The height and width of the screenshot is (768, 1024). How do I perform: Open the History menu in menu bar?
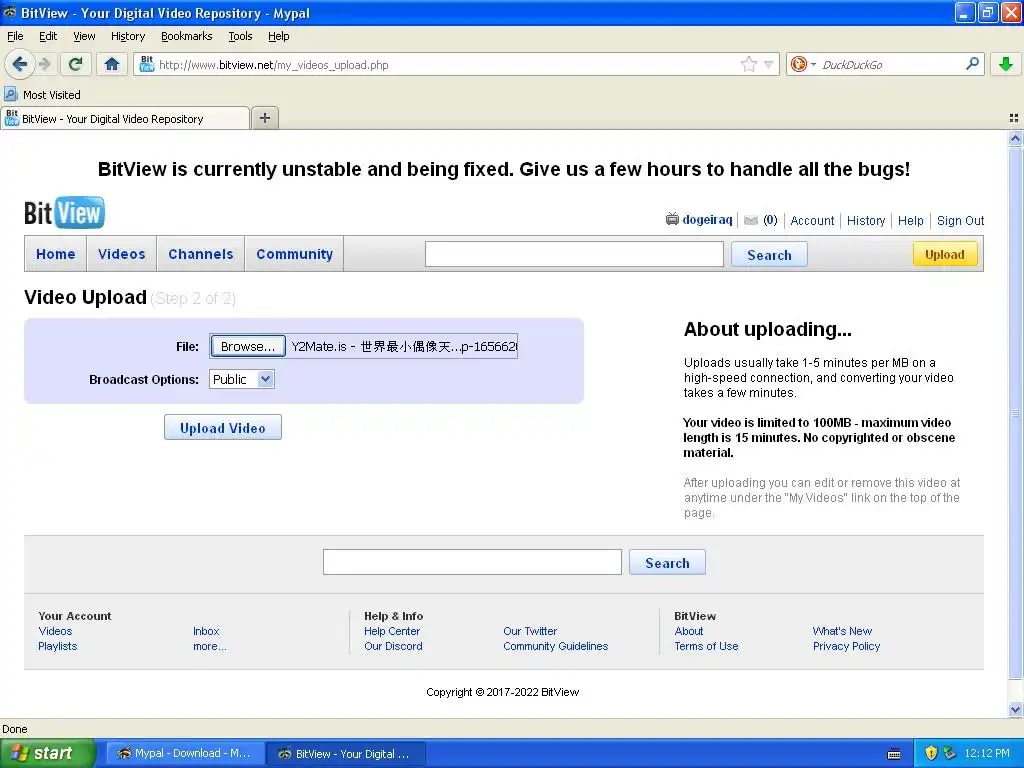(x=128, y=36)
